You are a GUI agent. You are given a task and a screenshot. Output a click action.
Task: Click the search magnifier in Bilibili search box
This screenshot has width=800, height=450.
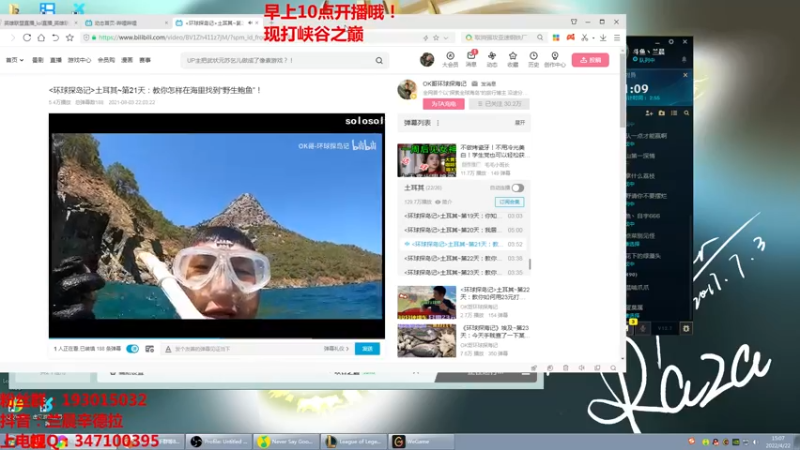[x=379, y=60]
